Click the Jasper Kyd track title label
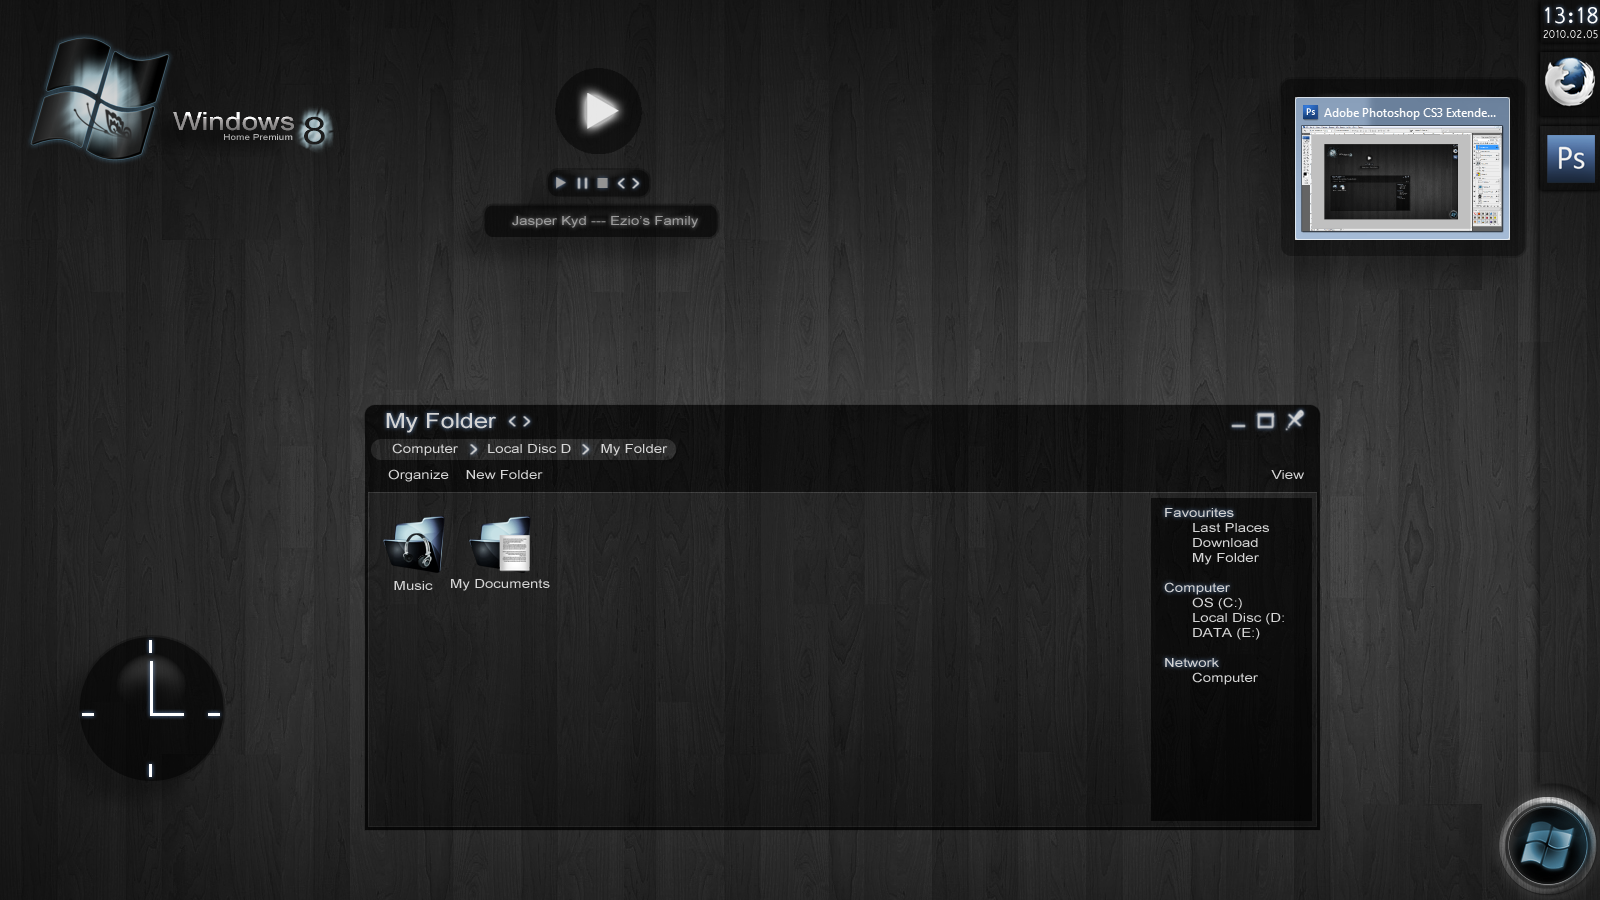The width and height of the screenshot is (1600, 900). 605,221
